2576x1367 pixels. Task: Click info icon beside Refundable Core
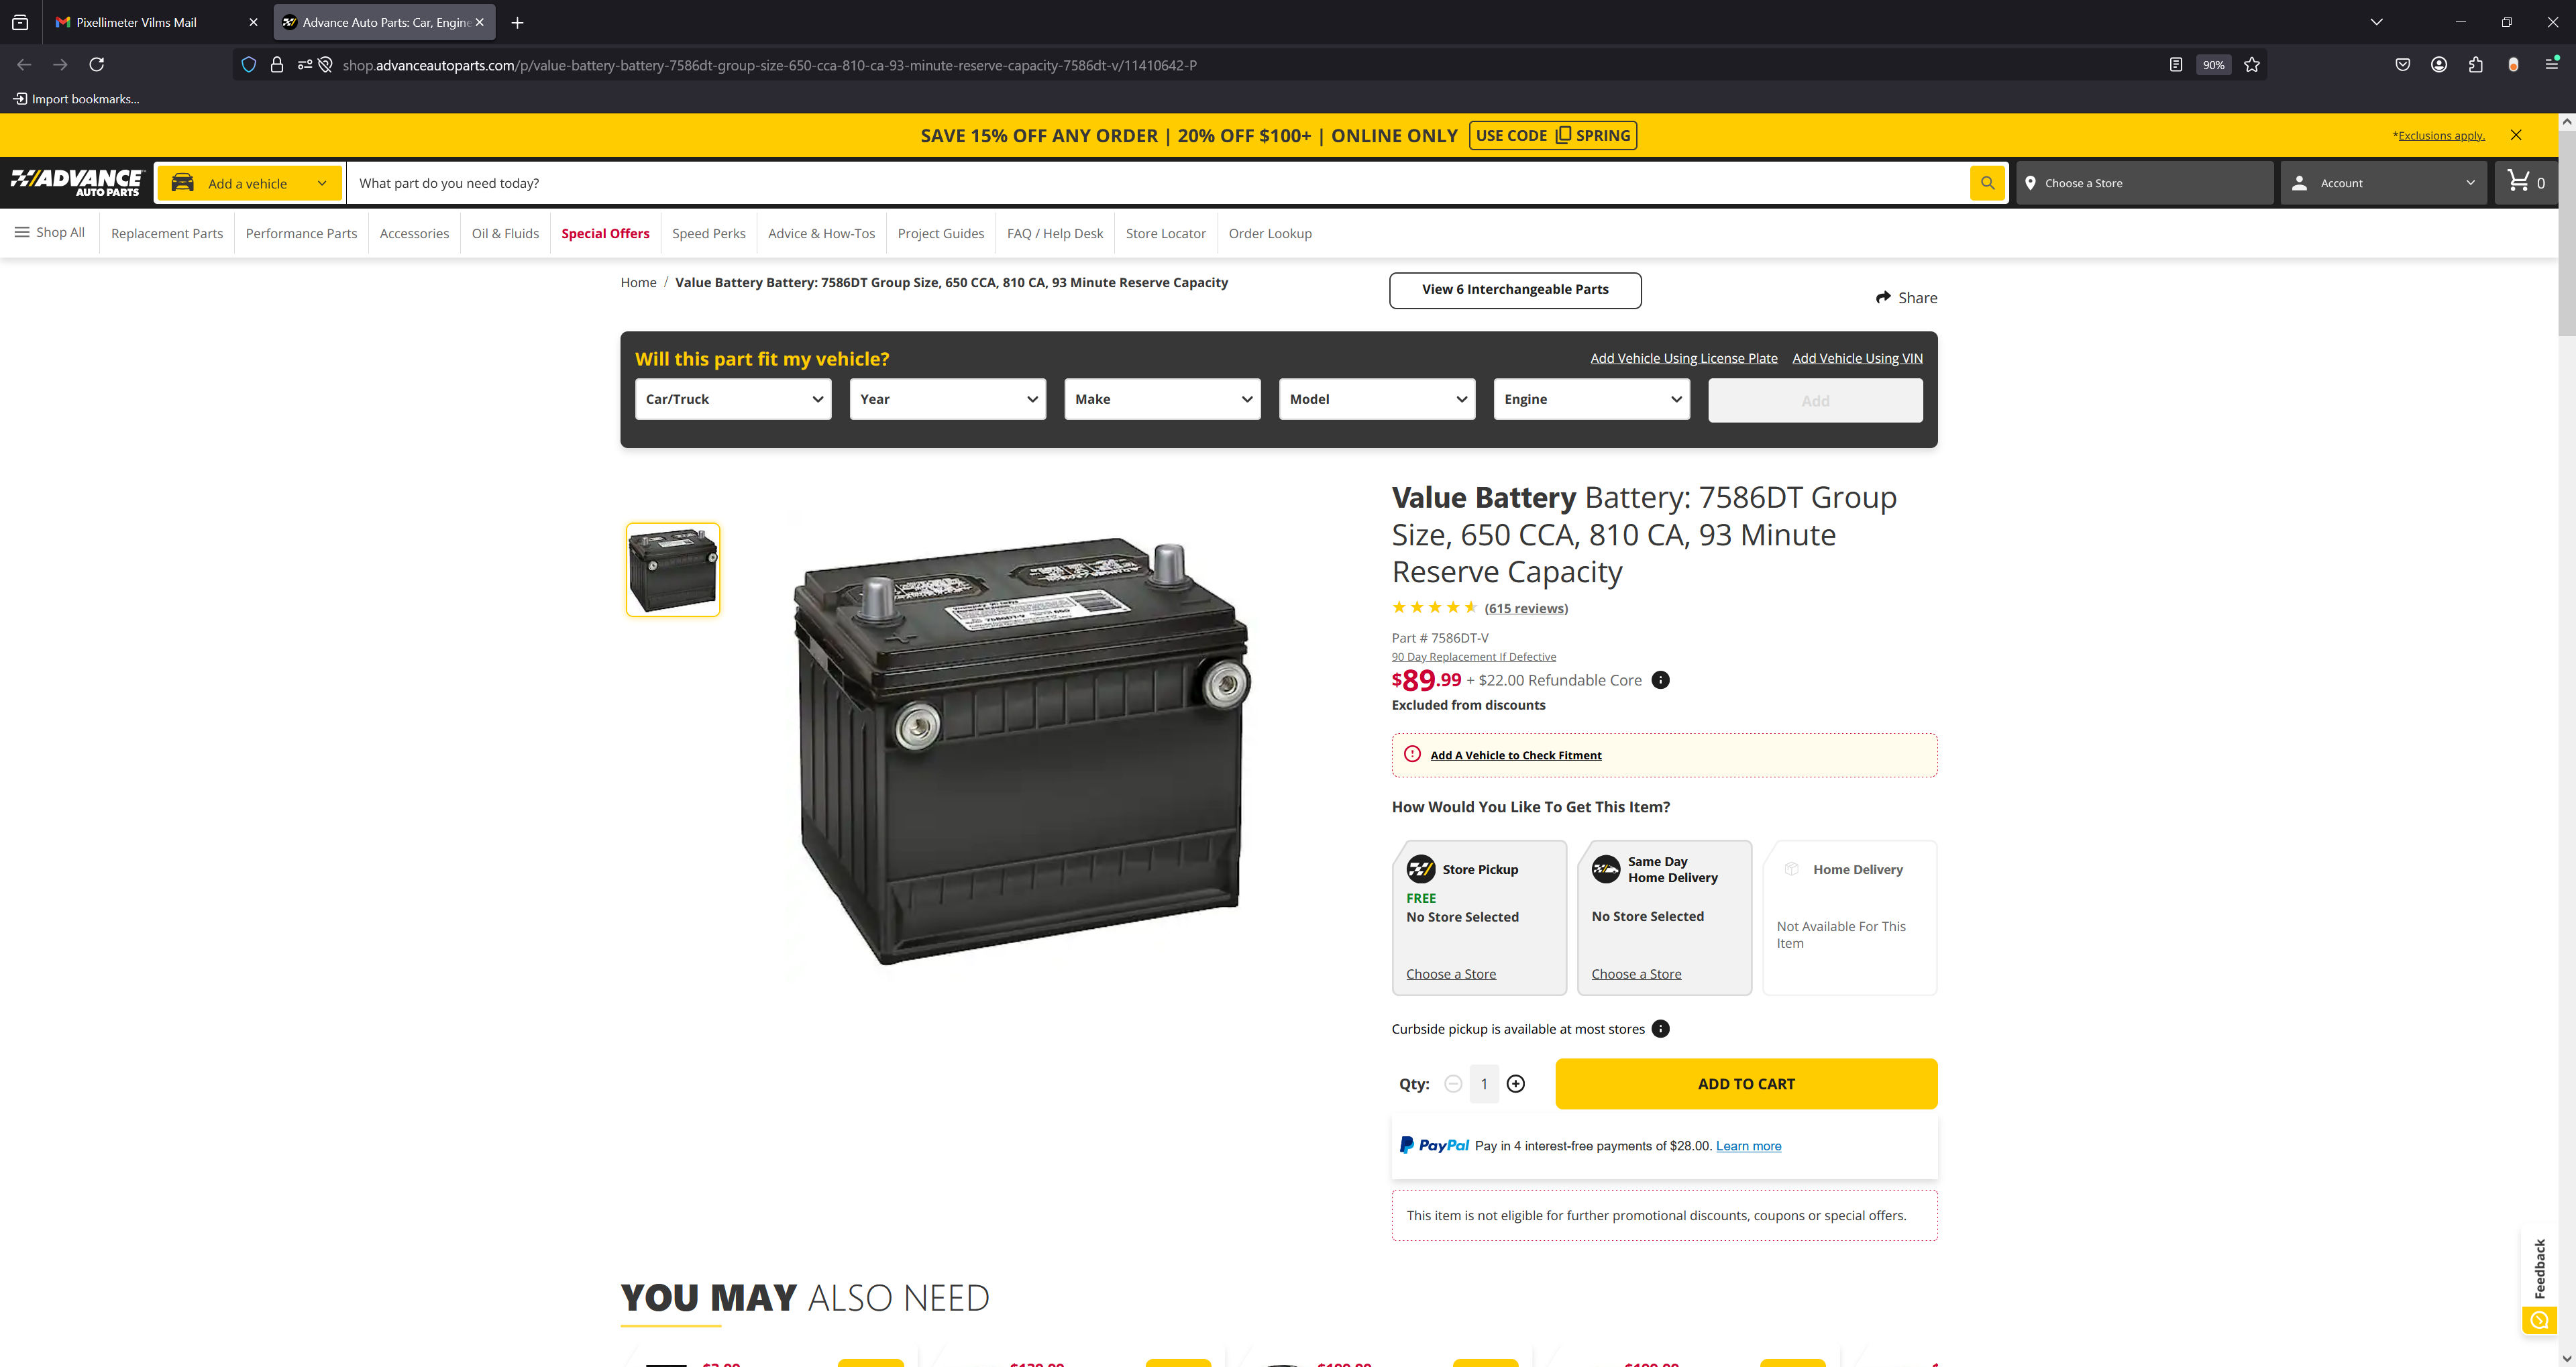(x=1660, y=680)
